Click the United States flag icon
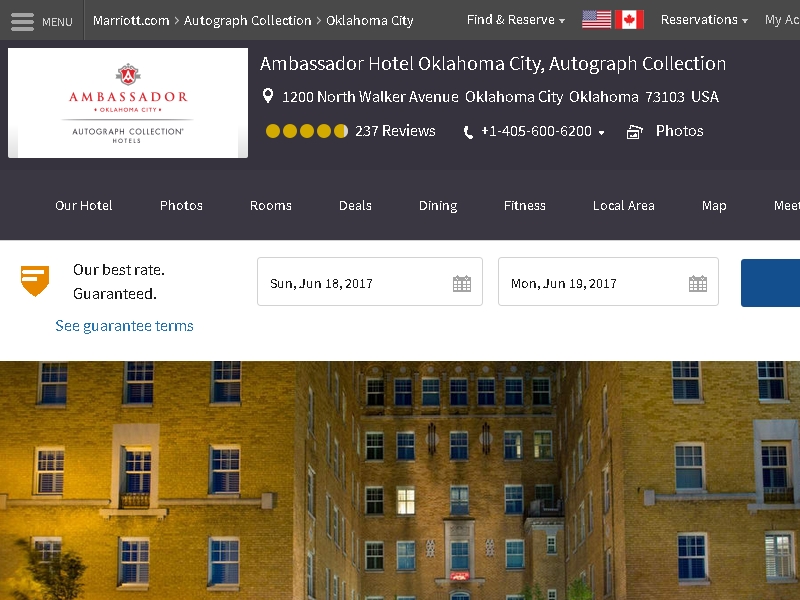Image resolution: width=800 pixels, height=600 pixels. point(596,20)
